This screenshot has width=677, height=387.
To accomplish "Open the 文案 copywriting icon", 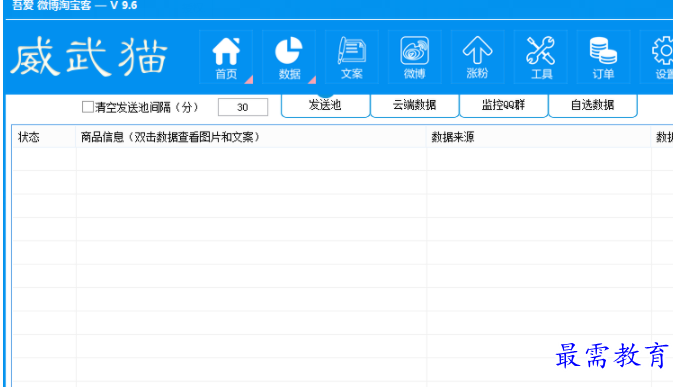I will pyautogui.click(x=352, y=57).
